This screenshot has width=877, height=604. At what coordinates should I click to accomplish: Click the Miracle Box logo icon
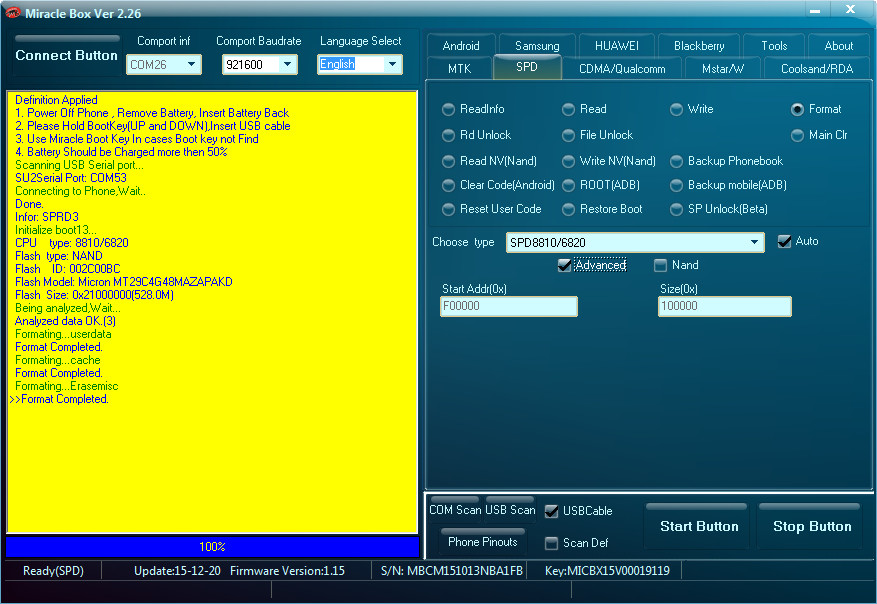(13, 12)
